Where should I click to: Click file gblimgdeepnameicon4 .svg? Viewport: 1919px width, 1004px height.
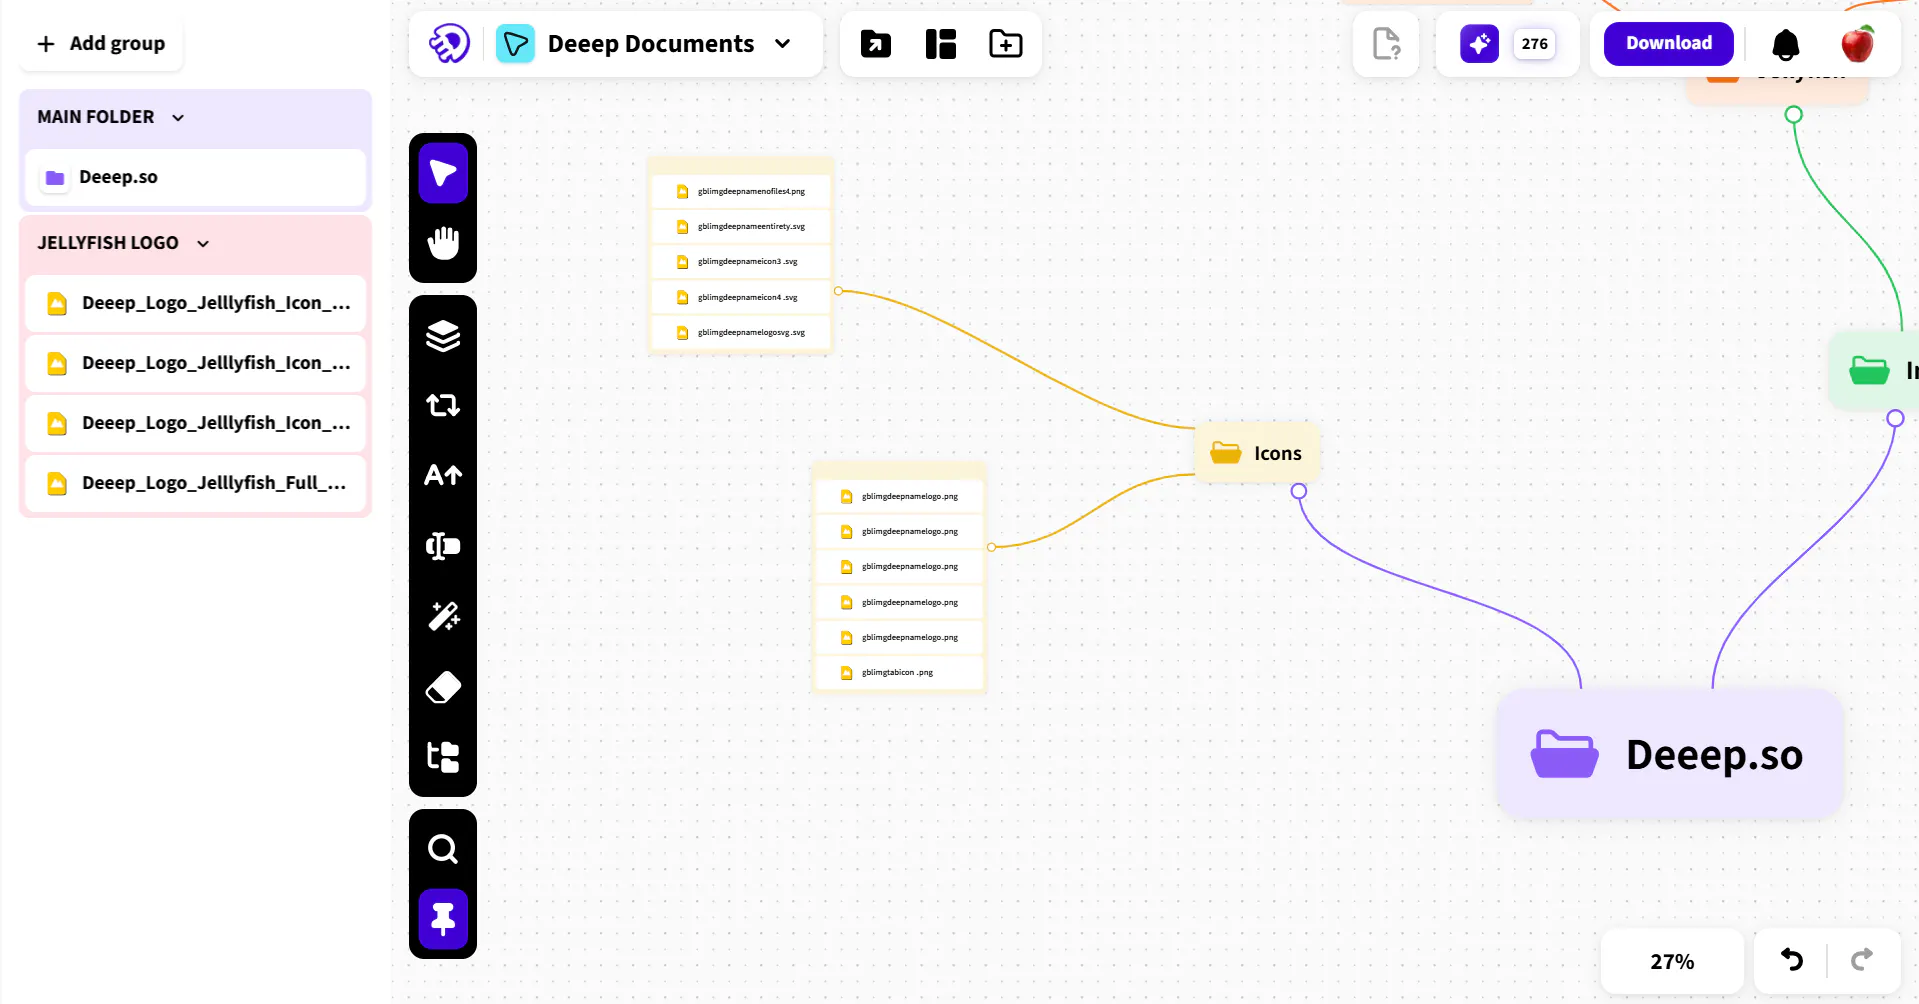tap(741, 297)
